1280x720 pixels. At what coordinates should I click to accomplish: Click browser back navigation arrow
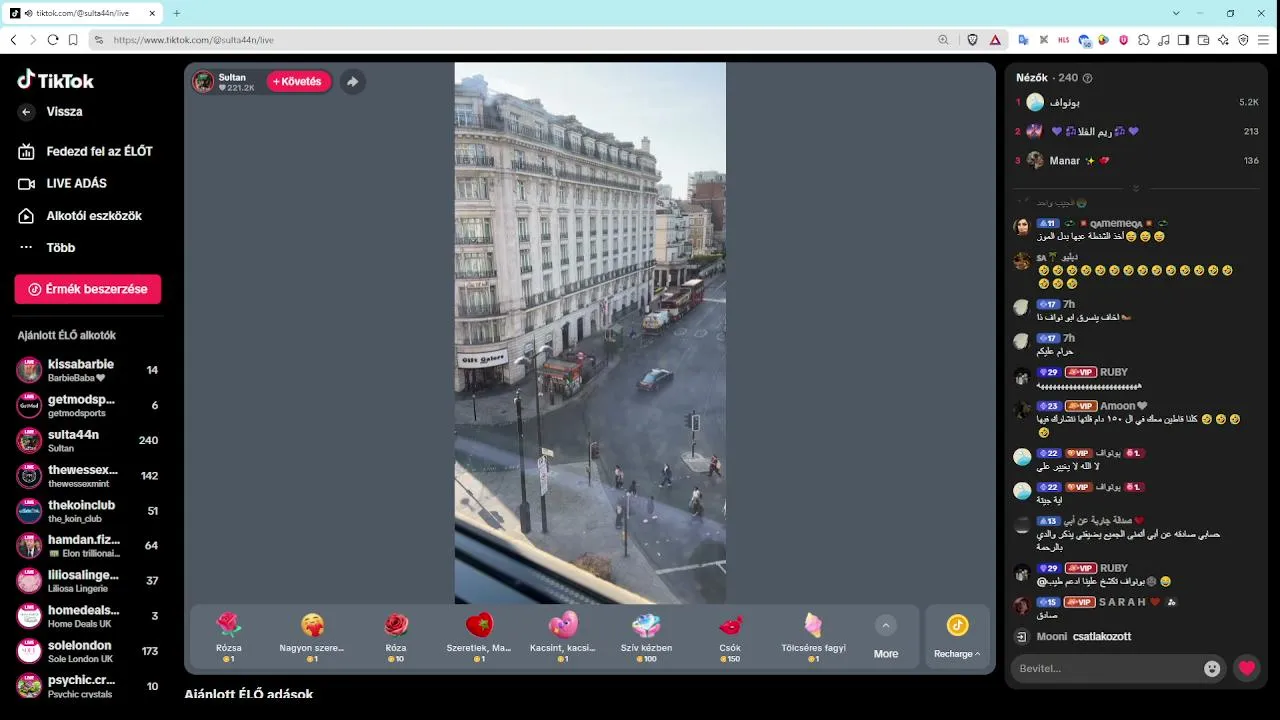click(14, 40)
